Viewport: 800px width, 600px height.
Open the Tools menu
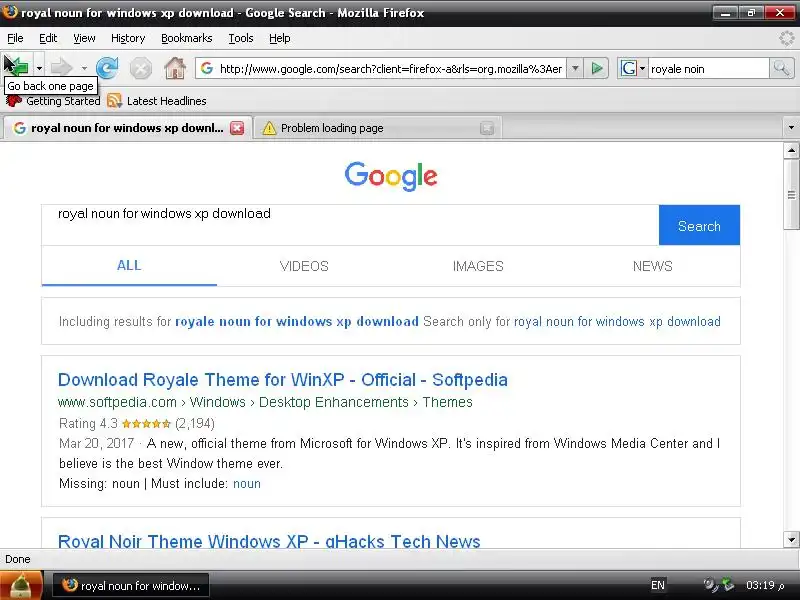[x=241, y=38]
